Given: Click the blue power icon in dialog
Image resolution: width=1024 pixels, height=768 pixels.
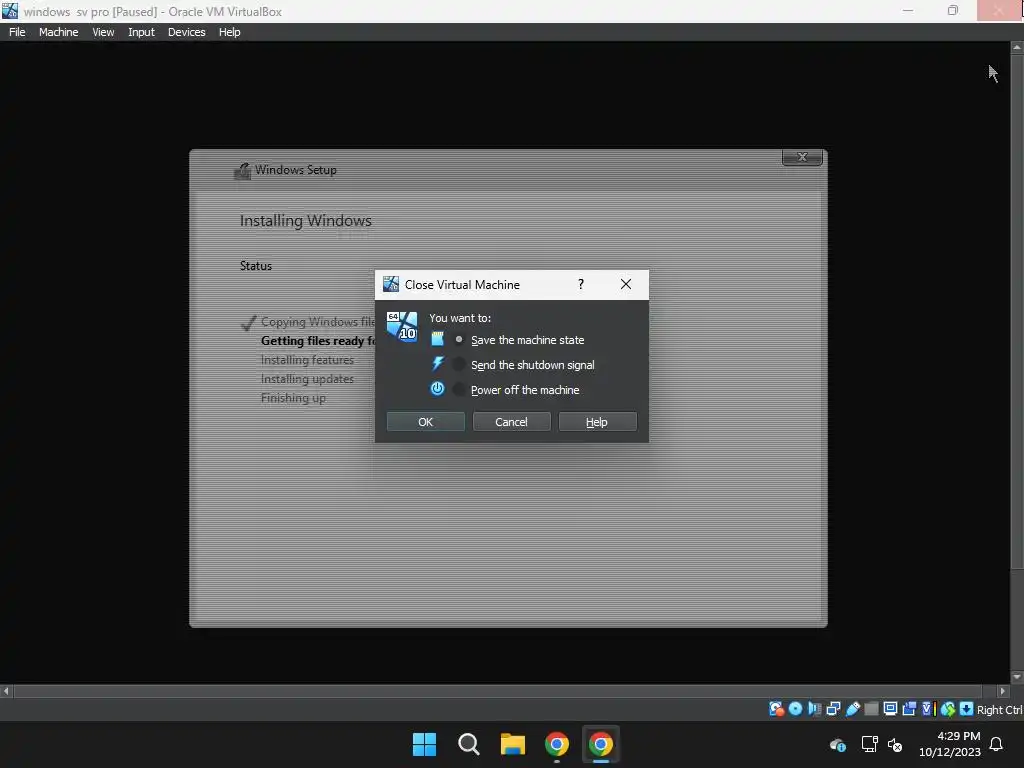Looking at the screenshot, I should point(438,389).
